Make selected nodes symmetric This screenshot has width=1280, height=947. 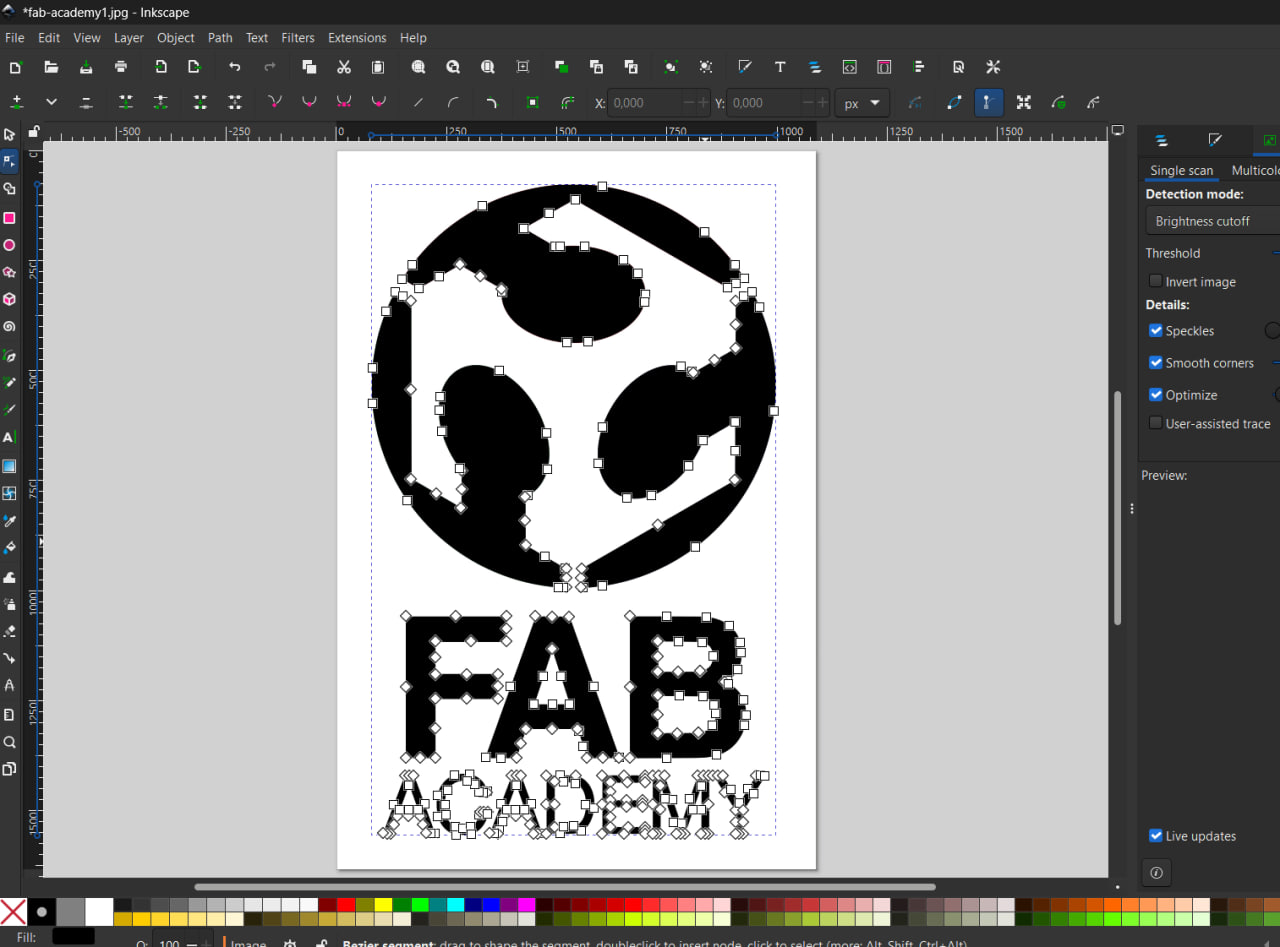pyautogui.click(x=344, y=102)
